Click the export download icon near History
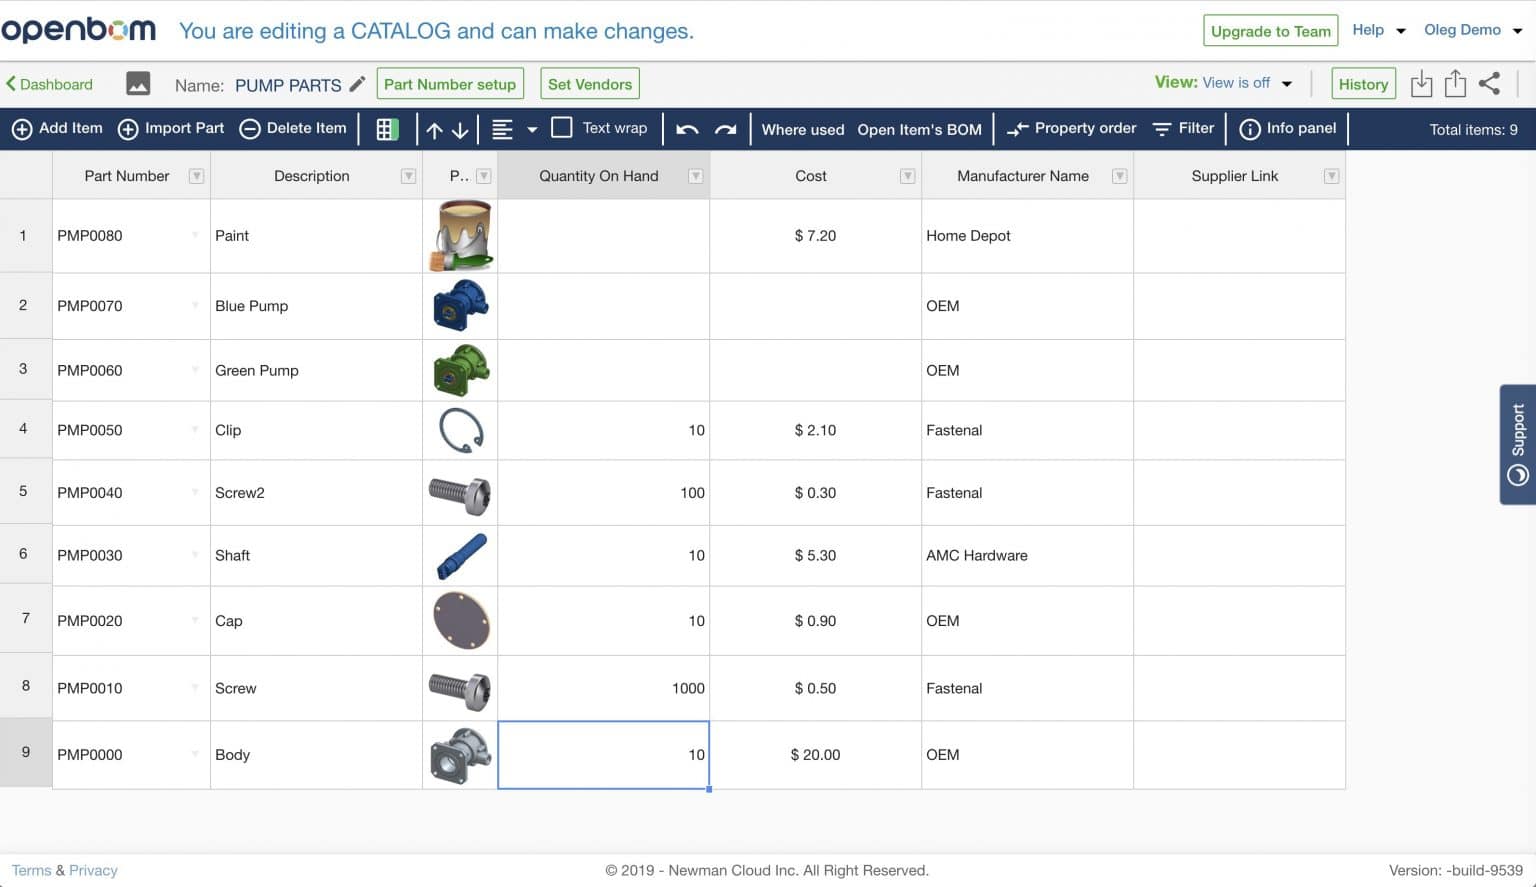This screenshot has width=1536, height=887. tap(1421, 83)
